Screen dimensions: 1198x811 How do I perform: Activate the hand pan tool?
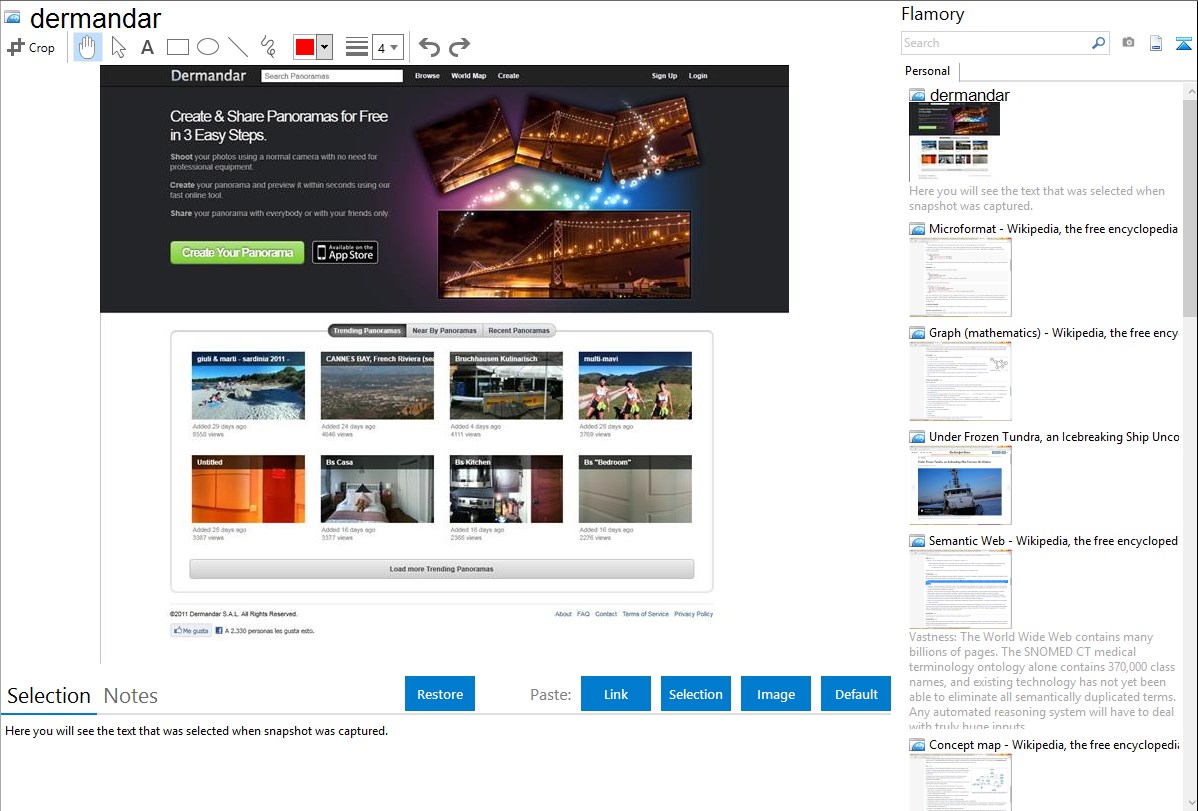click(x=87, y=47)
